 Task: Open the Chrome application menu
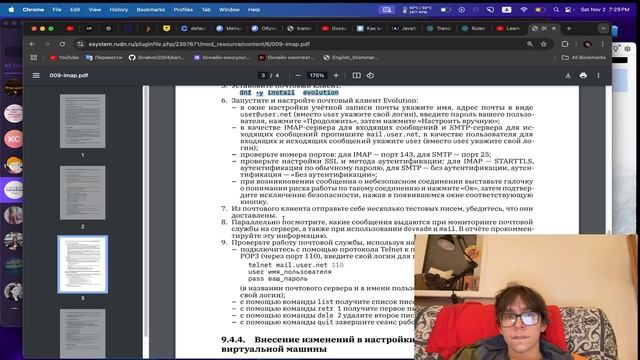pyautogui.click(x=33, y=9)
